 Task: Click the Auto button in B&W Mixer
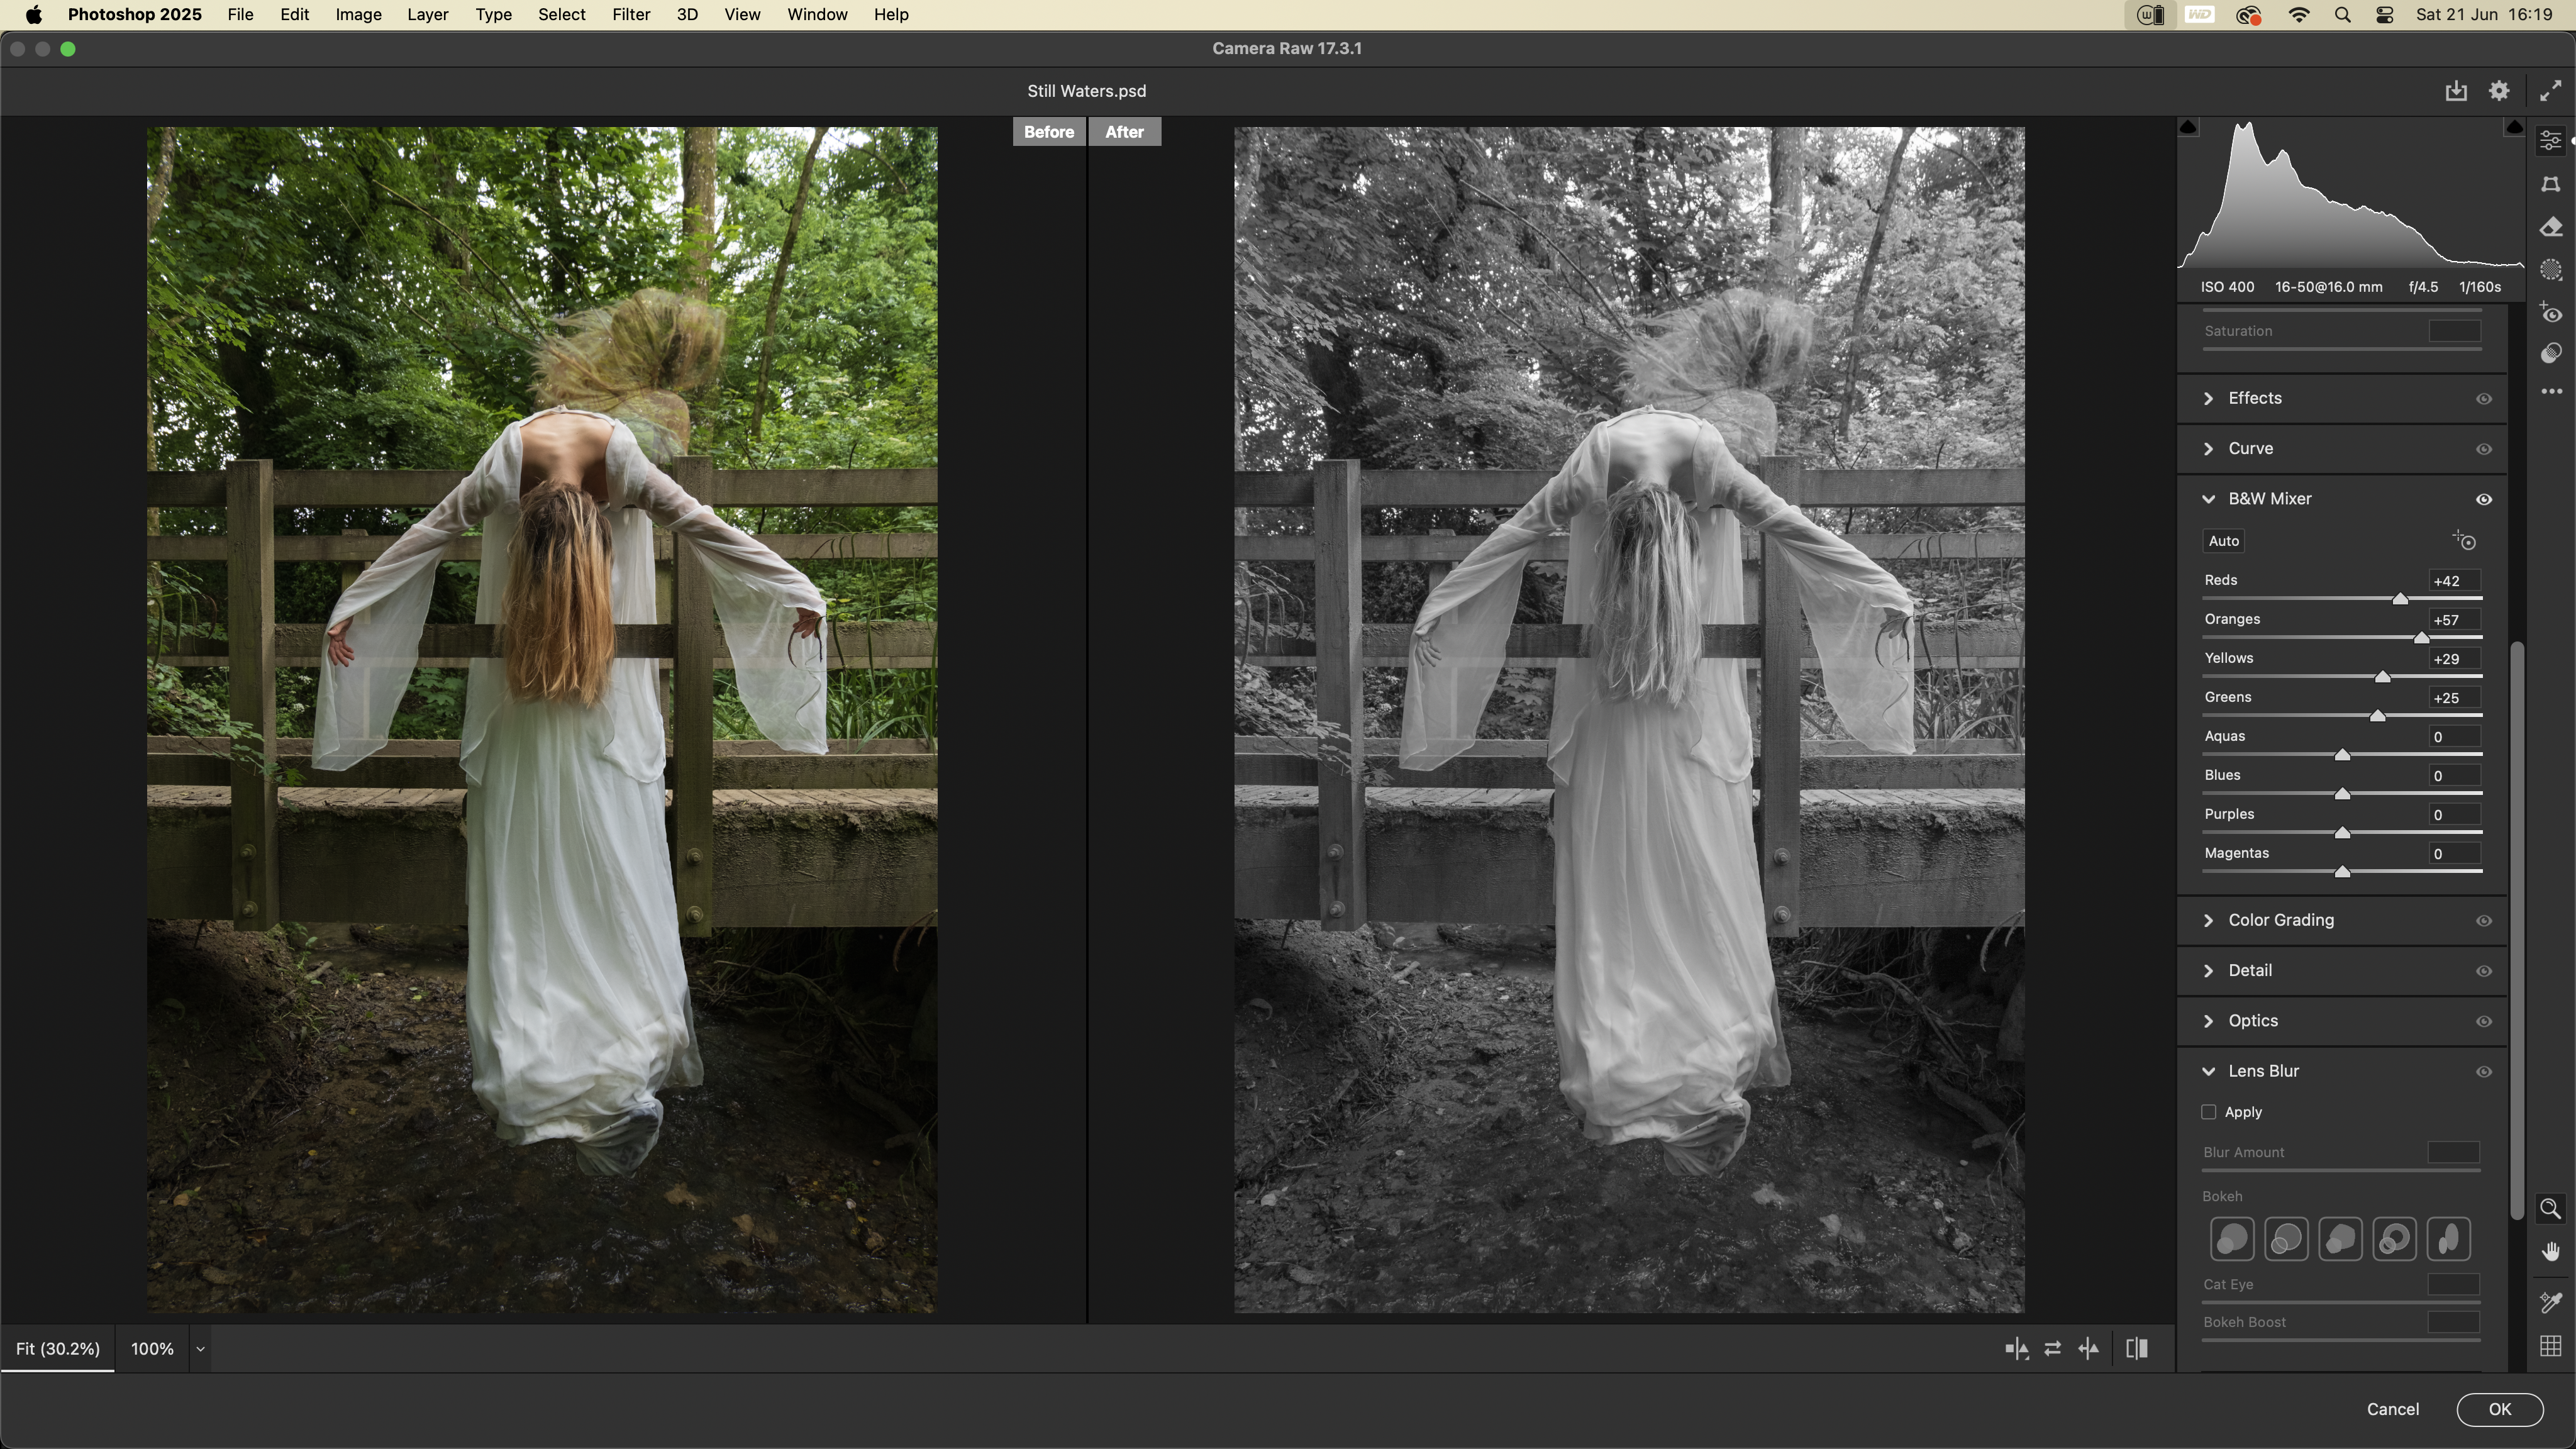click(2224, 541)
